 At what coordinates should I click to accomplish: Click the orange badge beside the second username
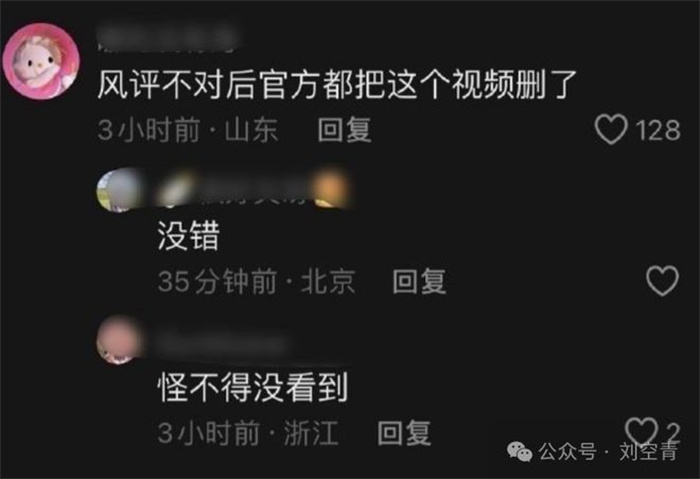(x=331, y=189)
